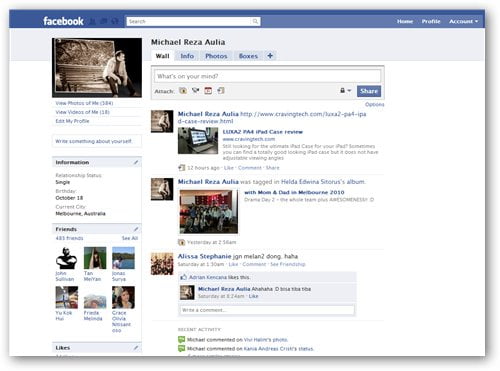Image resolution: width=500 pixels, height=371 pixels.
Task: Click the Options link below composer
Action: pos(374,104)
